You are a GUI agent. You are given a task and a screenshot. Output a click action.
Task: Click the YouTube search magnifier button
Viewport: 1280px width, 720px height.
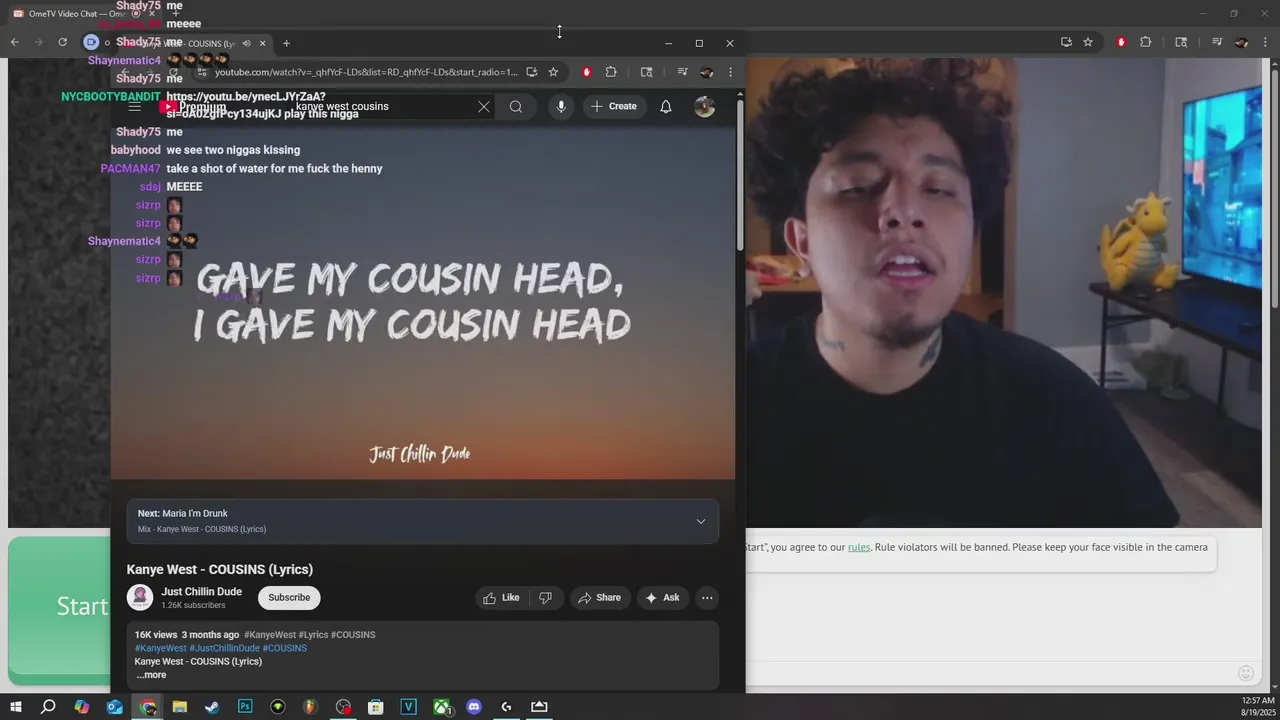click(x=516, y=107)
